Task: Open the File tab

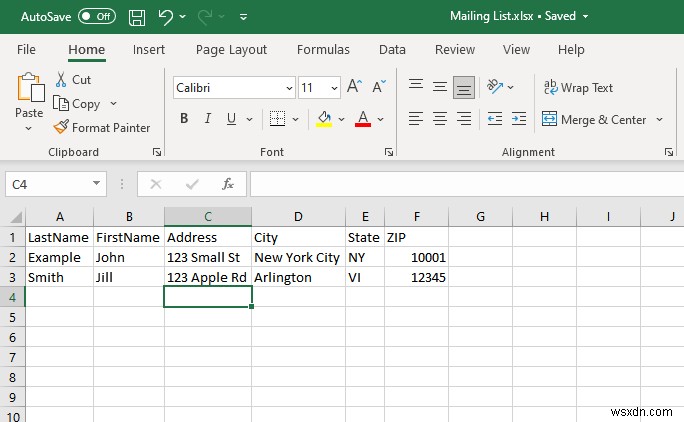Action: (x=26, y=50)
